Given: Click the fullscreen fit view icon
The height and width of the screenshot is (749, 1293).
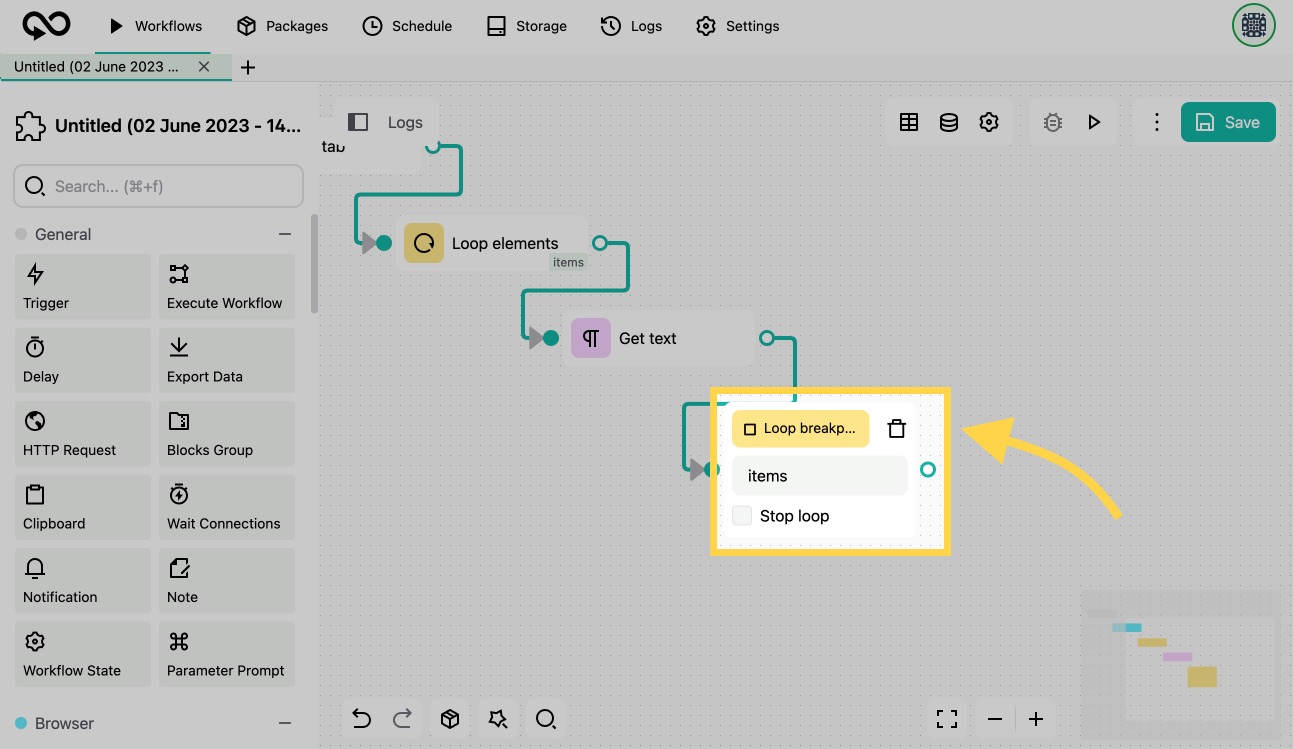Looking at the screenshot, I should coord(947,719).
